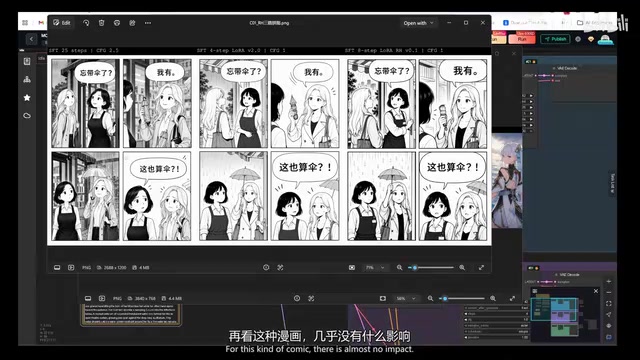Open the node tree icon in the left sidebar
This screenshot has width=640, height=360.
pyautogui.click(x=27, y=80)
